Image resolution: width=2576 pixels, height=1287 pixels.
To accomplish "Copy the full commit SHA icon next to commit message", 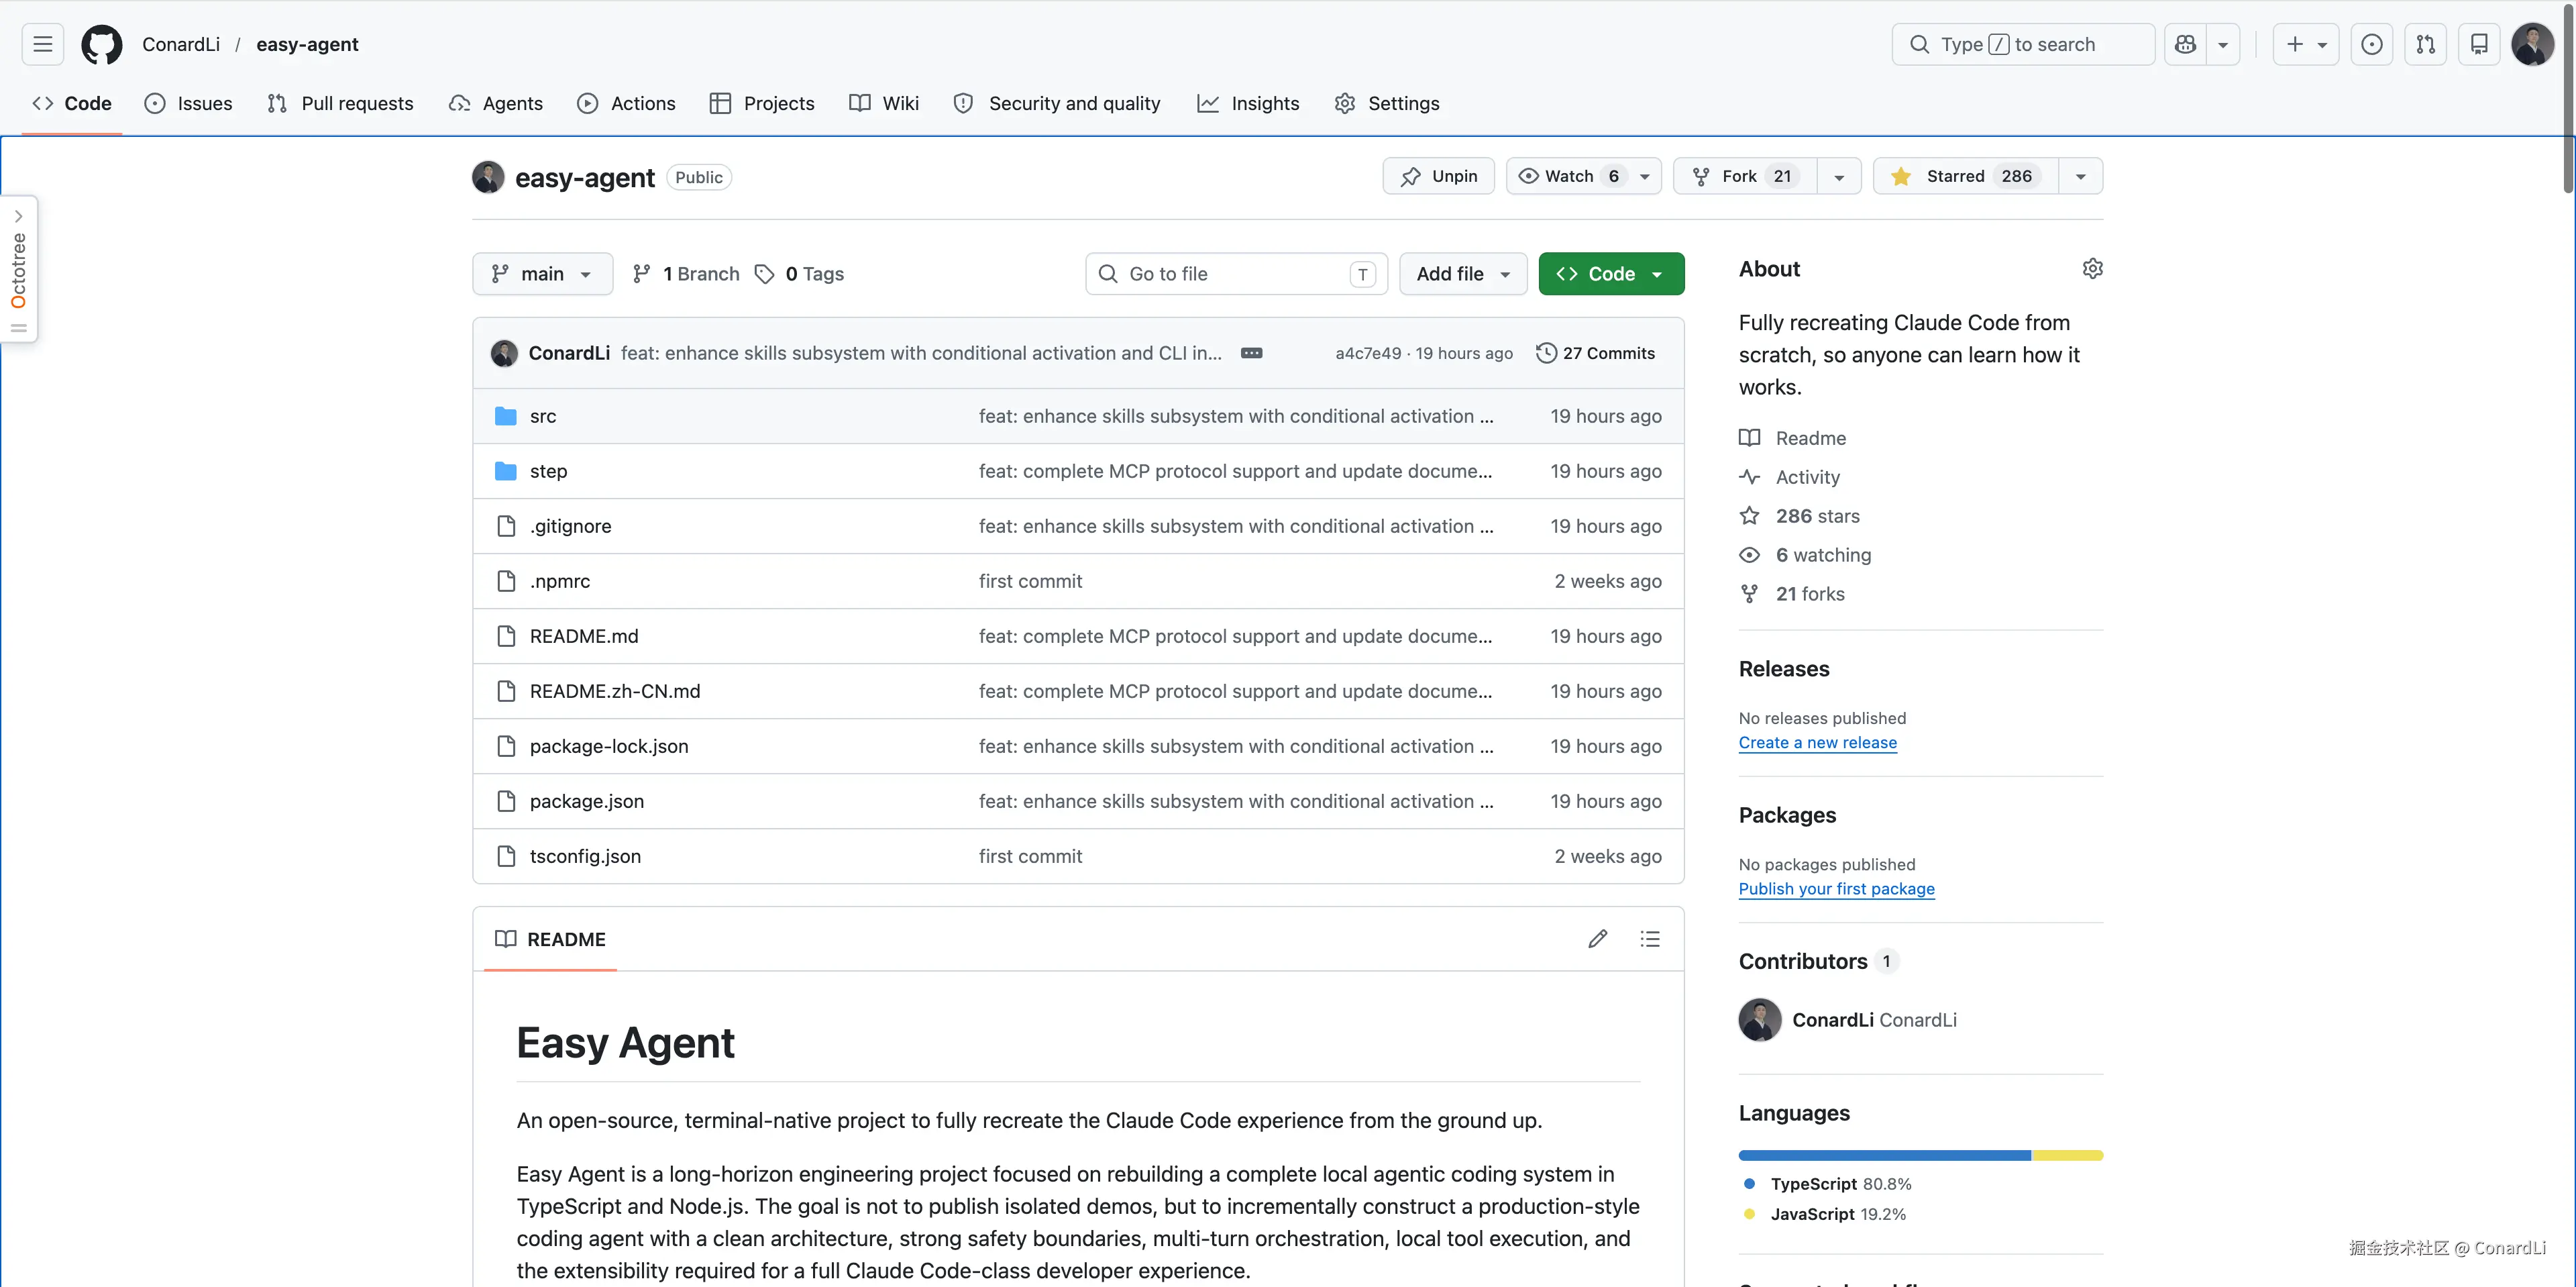I will click(x=1252, y=352).
